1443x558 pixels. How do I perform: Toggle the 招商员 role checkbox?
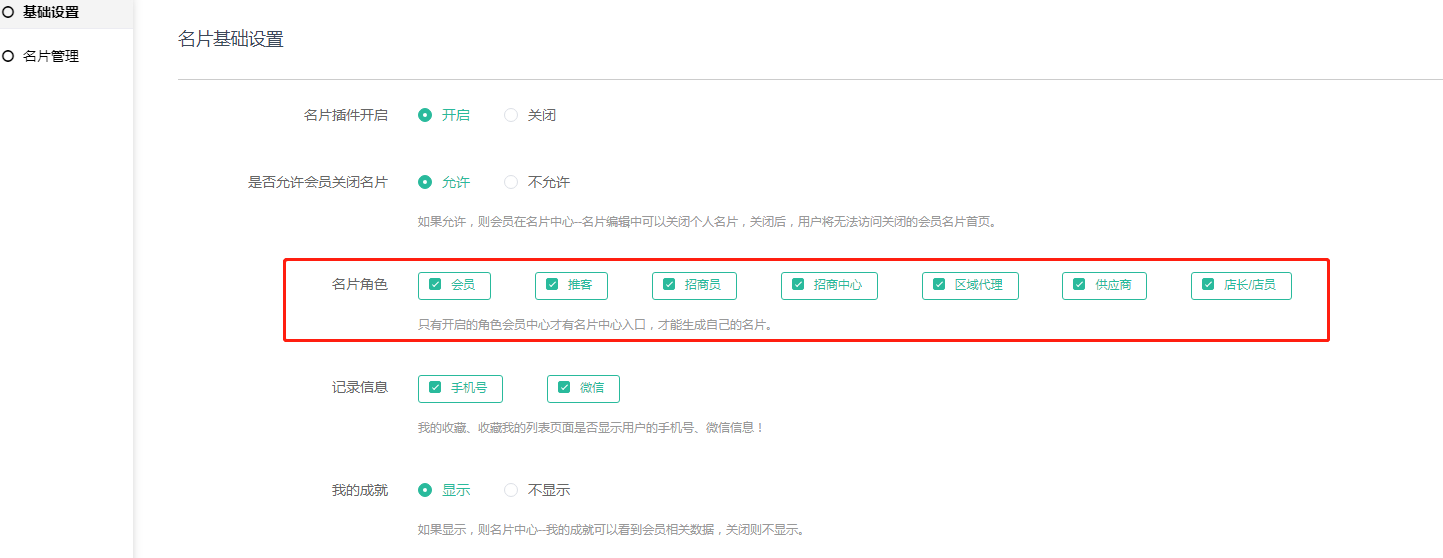[x=669, y=284]
